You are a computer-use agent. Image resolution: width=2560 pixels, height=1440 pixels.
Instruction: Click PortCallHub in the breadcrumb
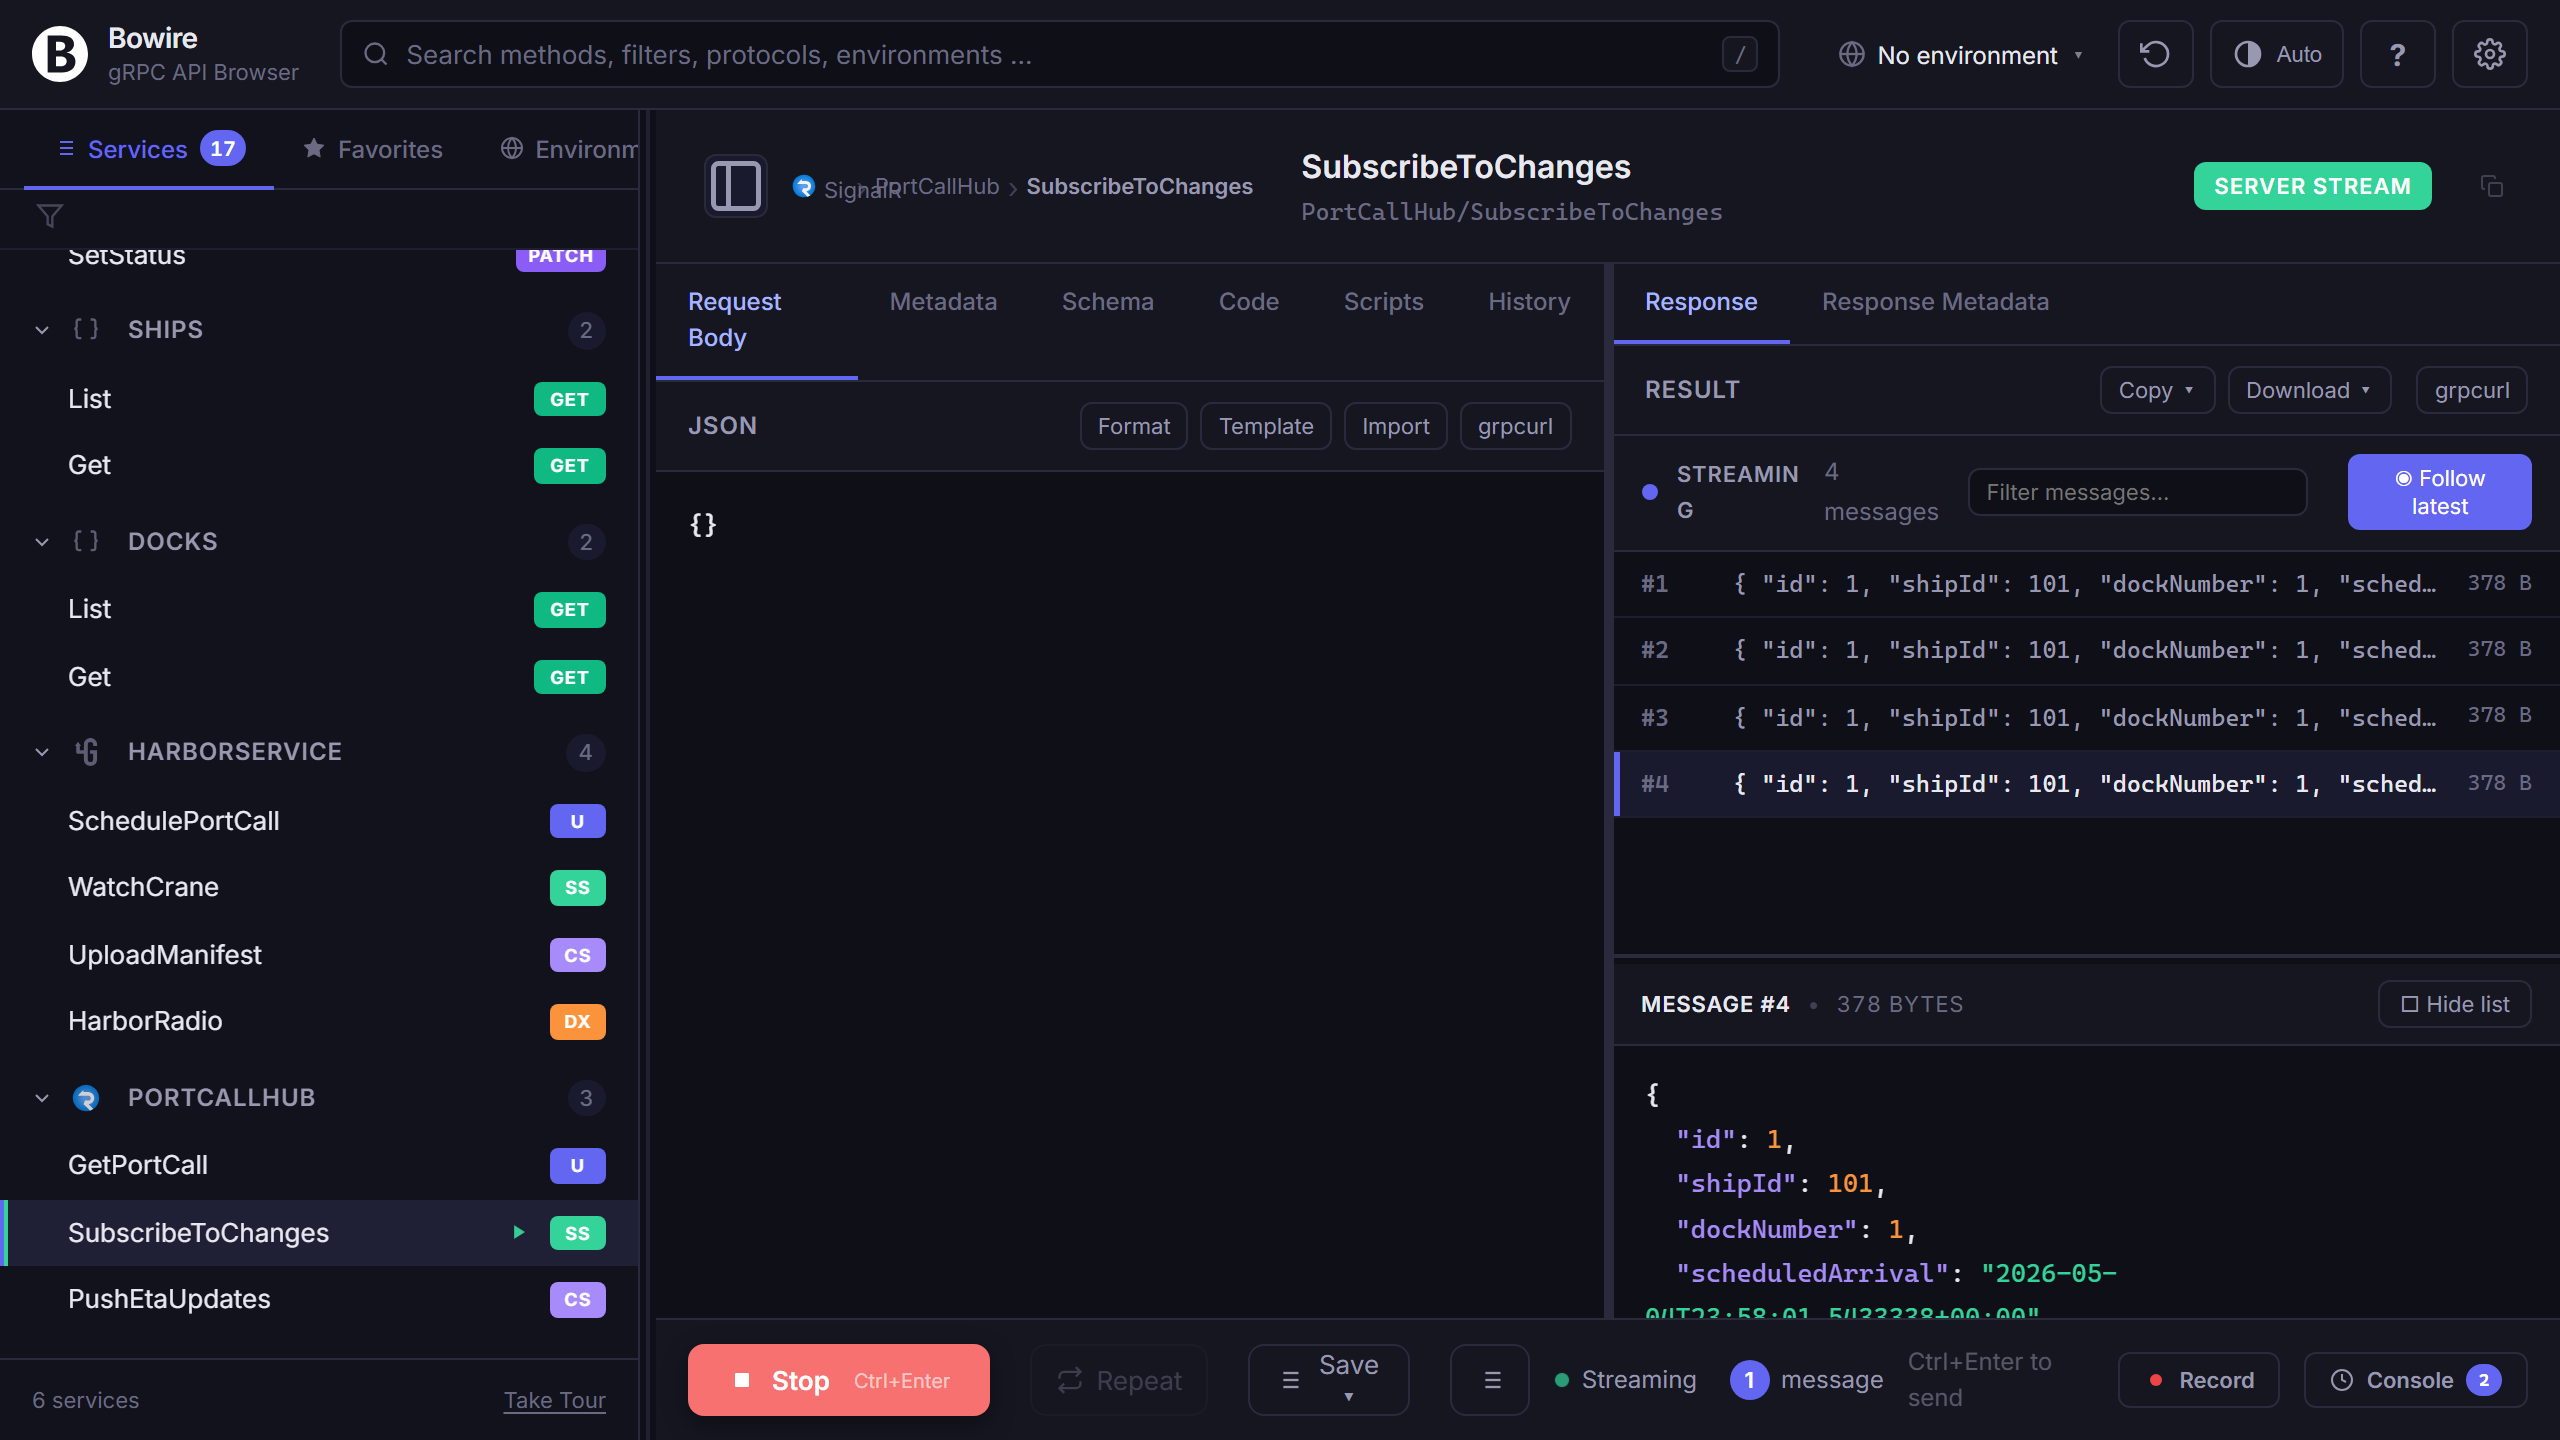pos(938,186)
